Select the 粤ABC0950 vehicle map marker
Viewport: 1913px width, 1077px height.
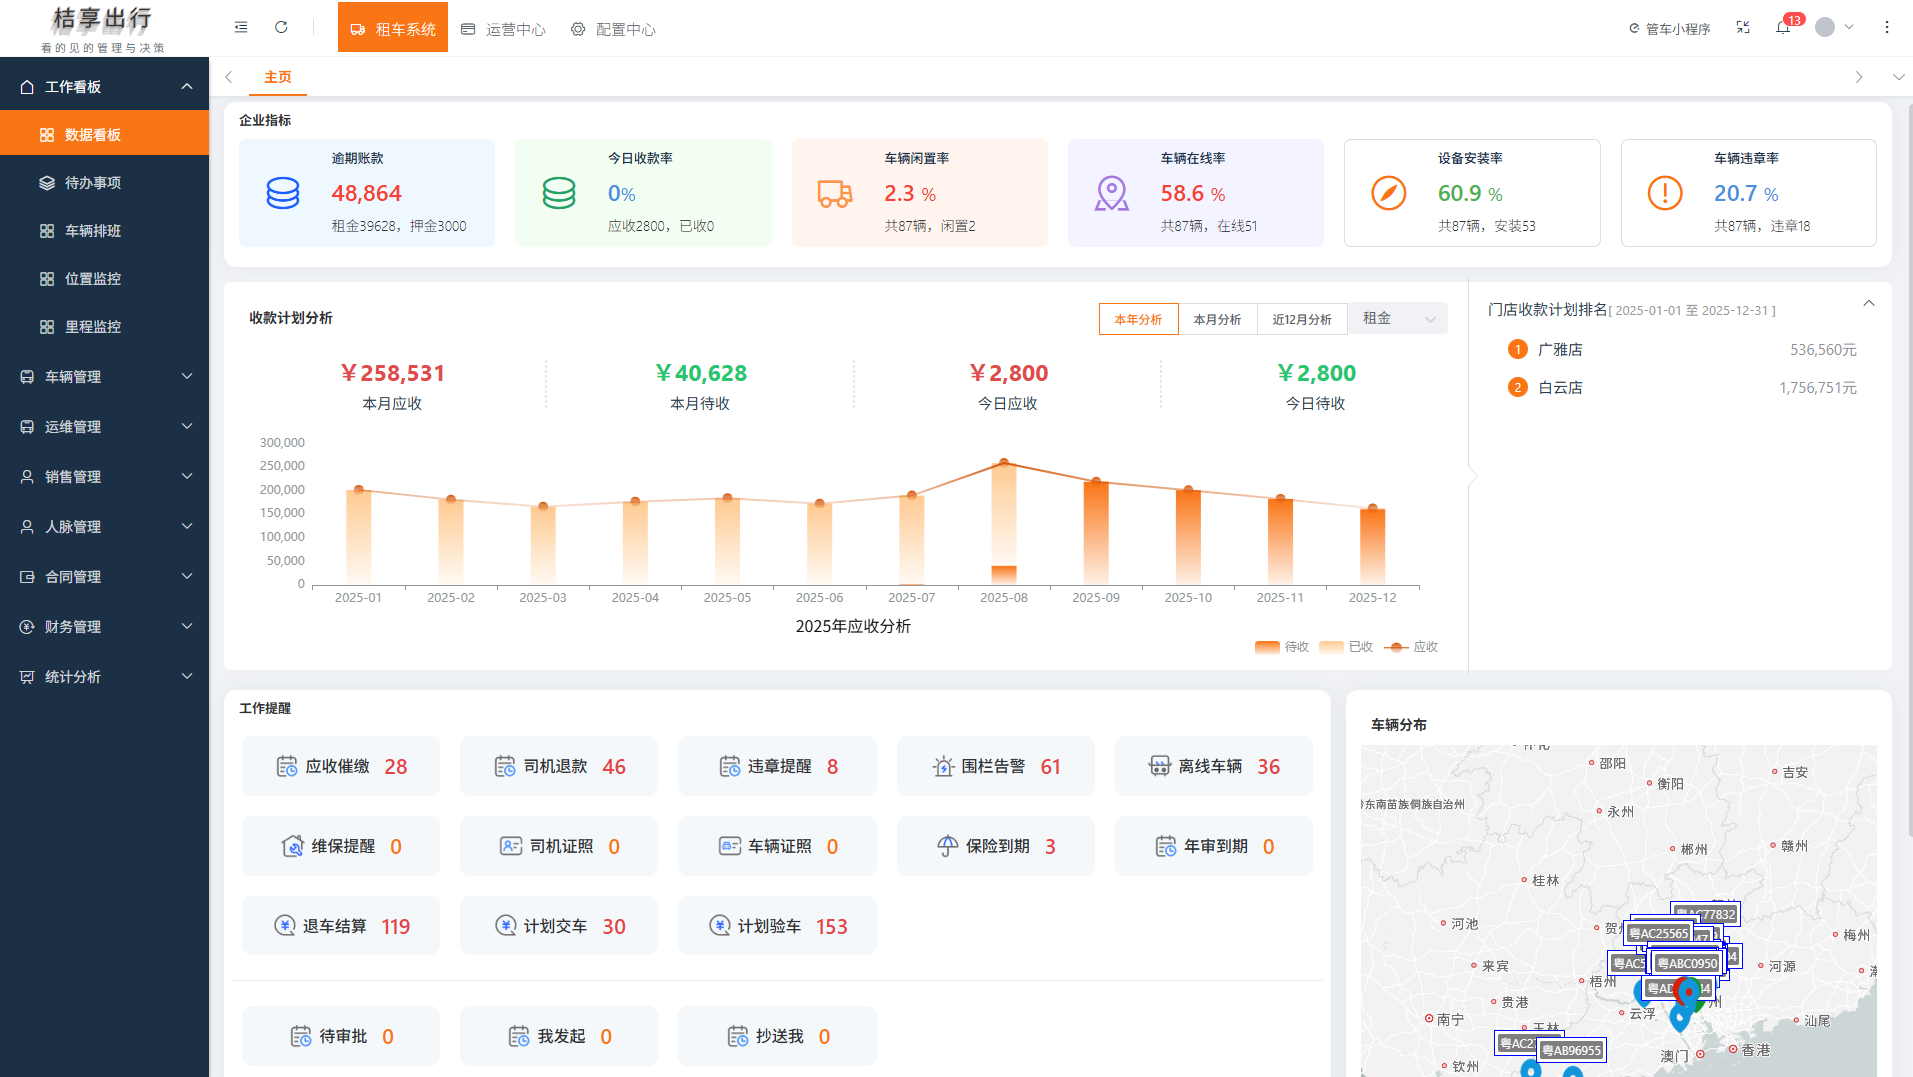(x=1687, y=964)
